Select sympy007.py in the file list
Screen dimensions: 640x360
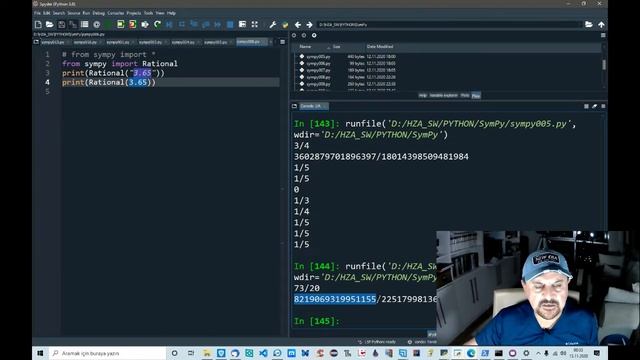(x=318, y=70)
